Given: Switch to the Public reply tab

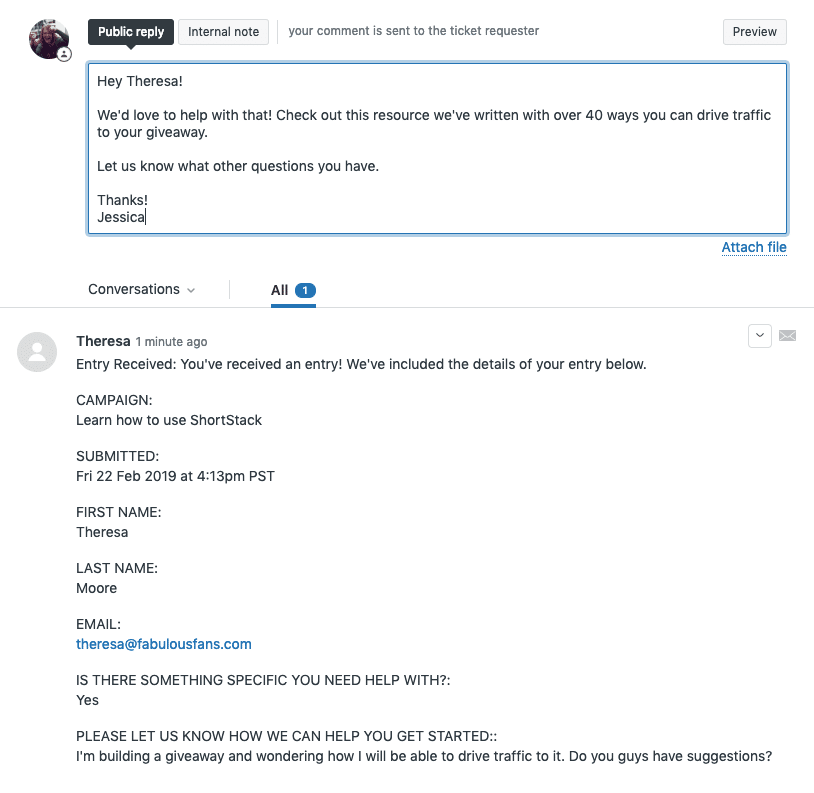Looking at the screenshot, I should point(131,32).
